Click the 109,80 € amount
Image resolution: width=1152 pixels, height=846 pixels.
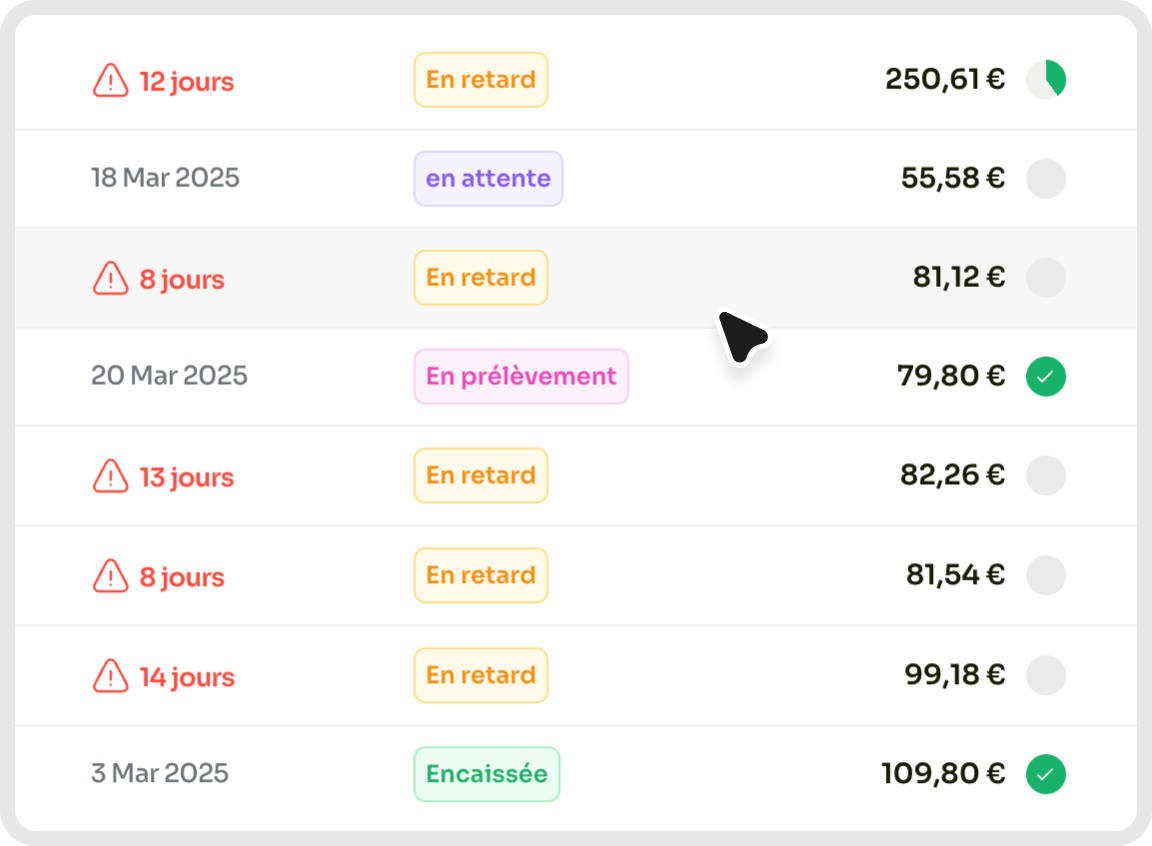pos(943,773)
